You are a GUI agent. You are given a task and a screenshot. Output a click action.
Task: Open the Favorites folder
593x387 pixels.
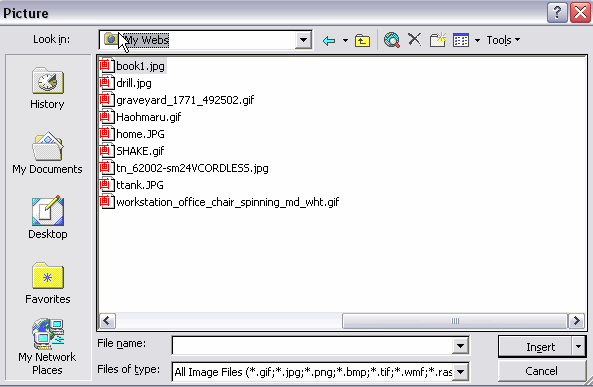tap(48, 283)
